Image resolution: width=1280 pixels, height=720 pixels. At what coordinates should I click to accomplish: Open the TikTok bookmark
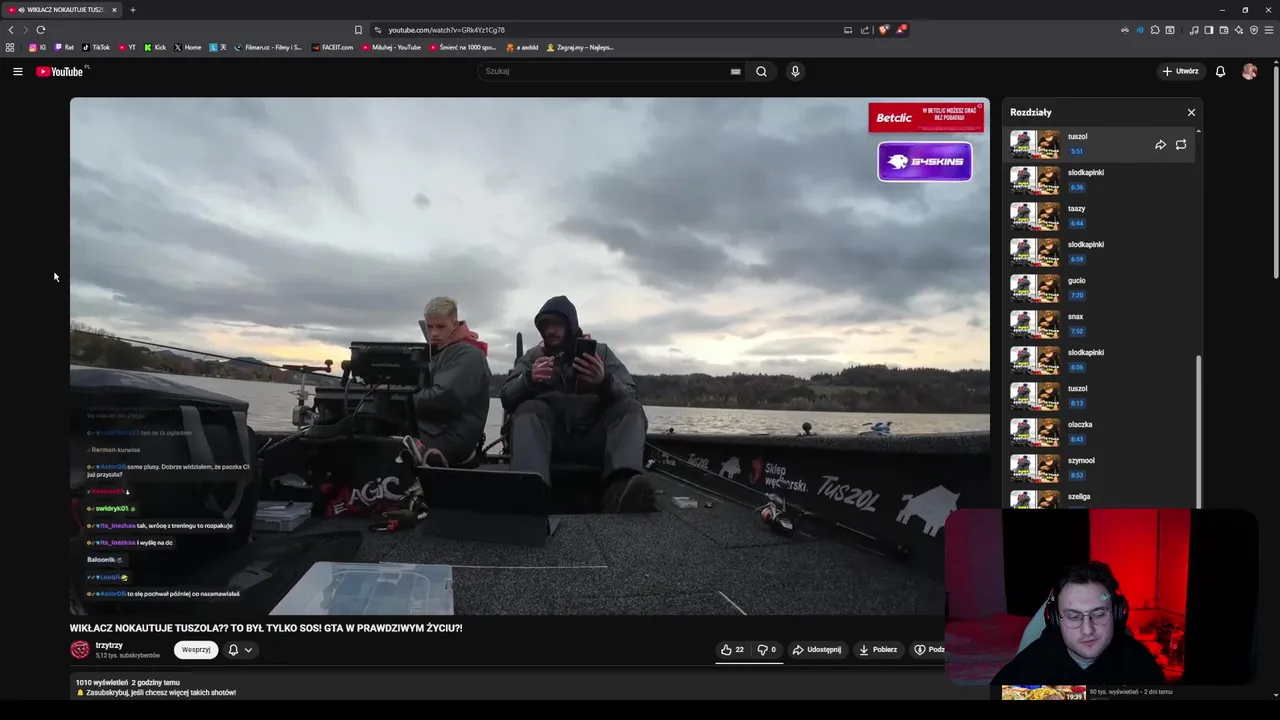[96, 47]
